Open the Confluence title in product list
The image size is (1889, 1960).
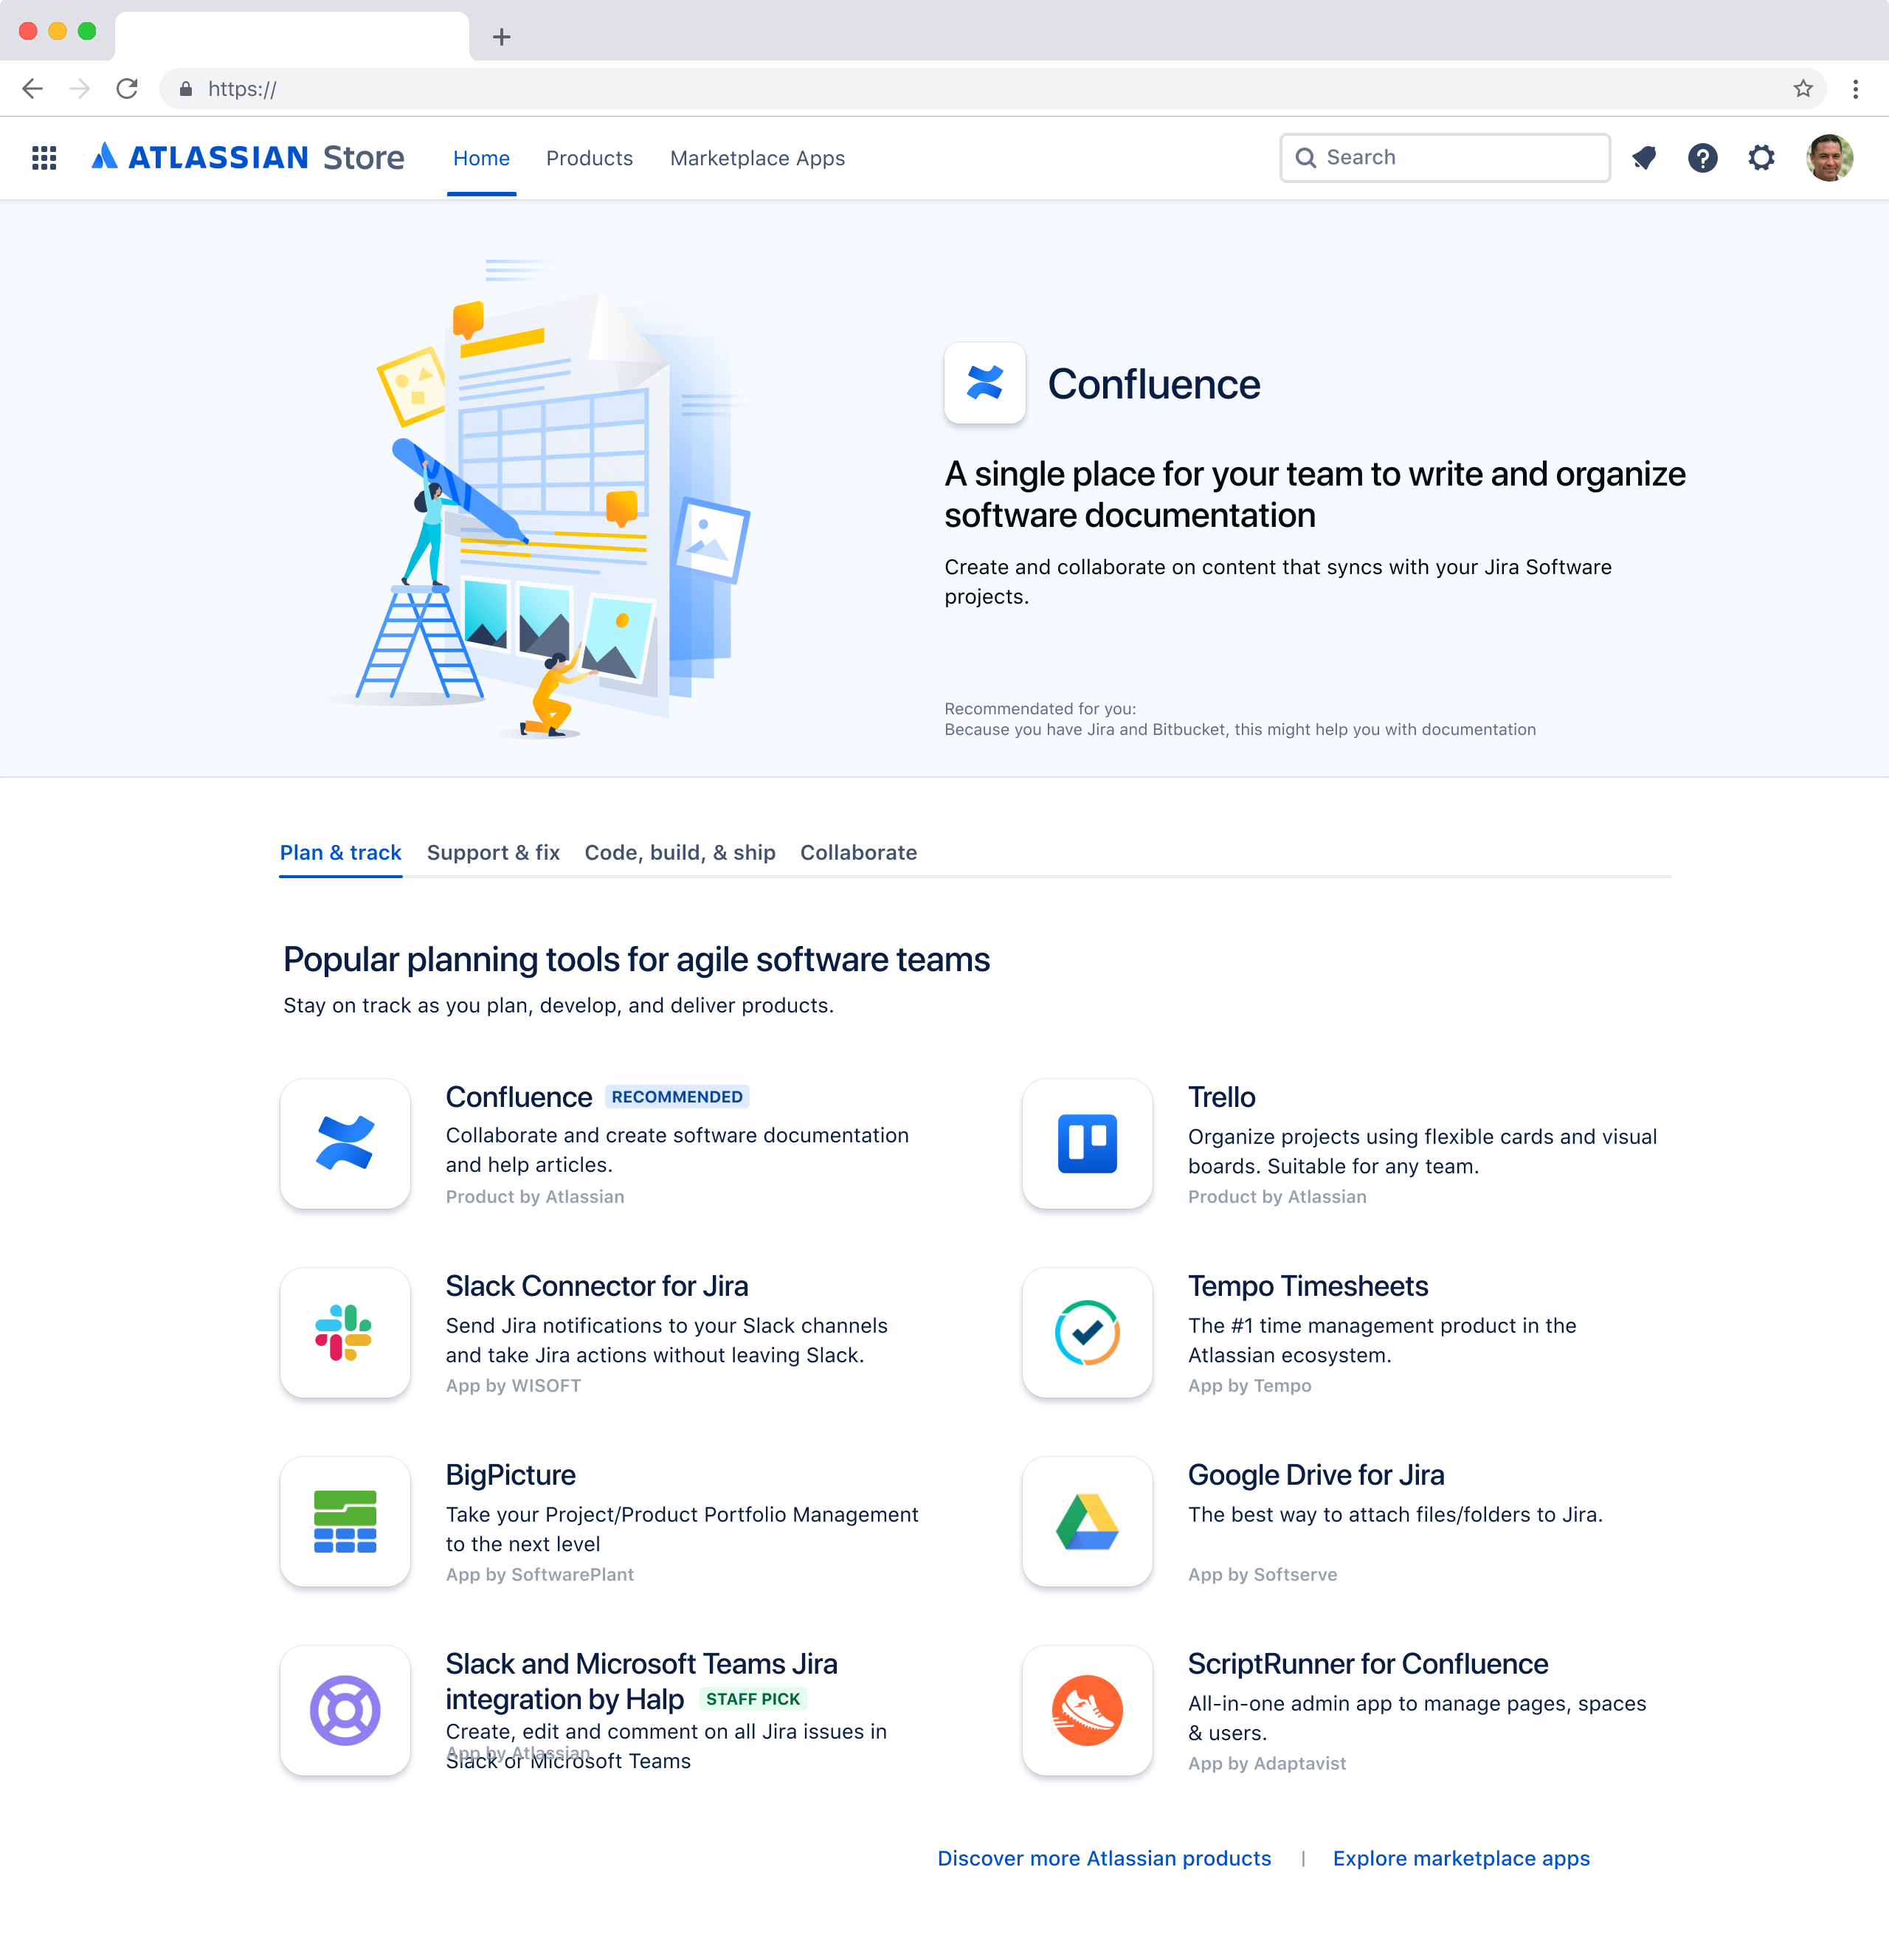pyautogui.click(x=519, y=1097)
